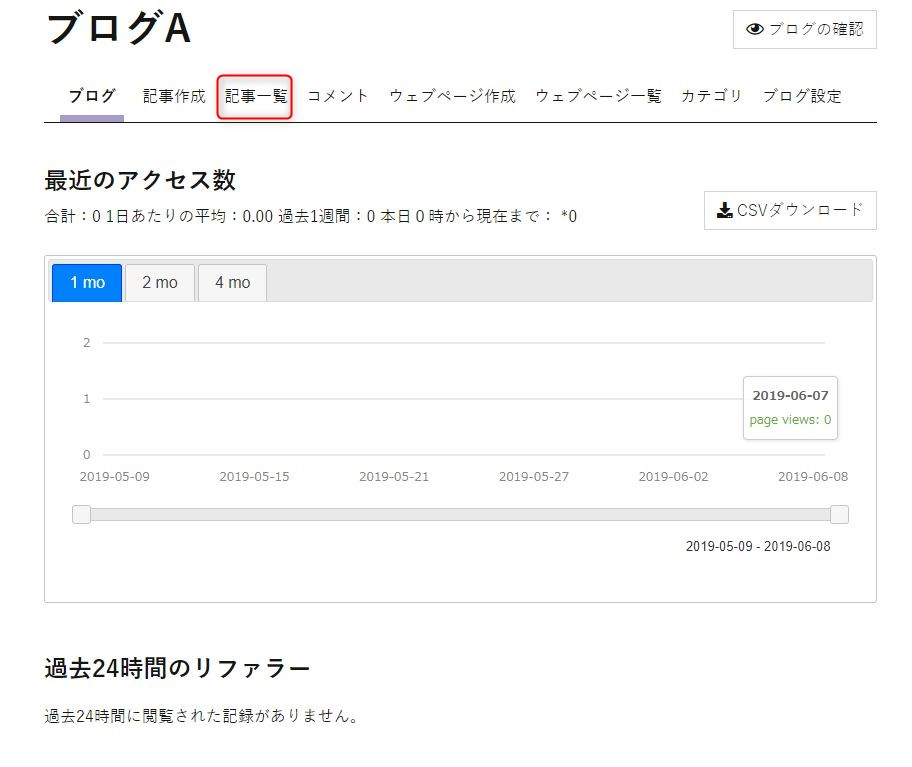Click the 過去24時間に閲覧された記録がありません message
This screenshot has width=912, height=767.
[201, 716]
